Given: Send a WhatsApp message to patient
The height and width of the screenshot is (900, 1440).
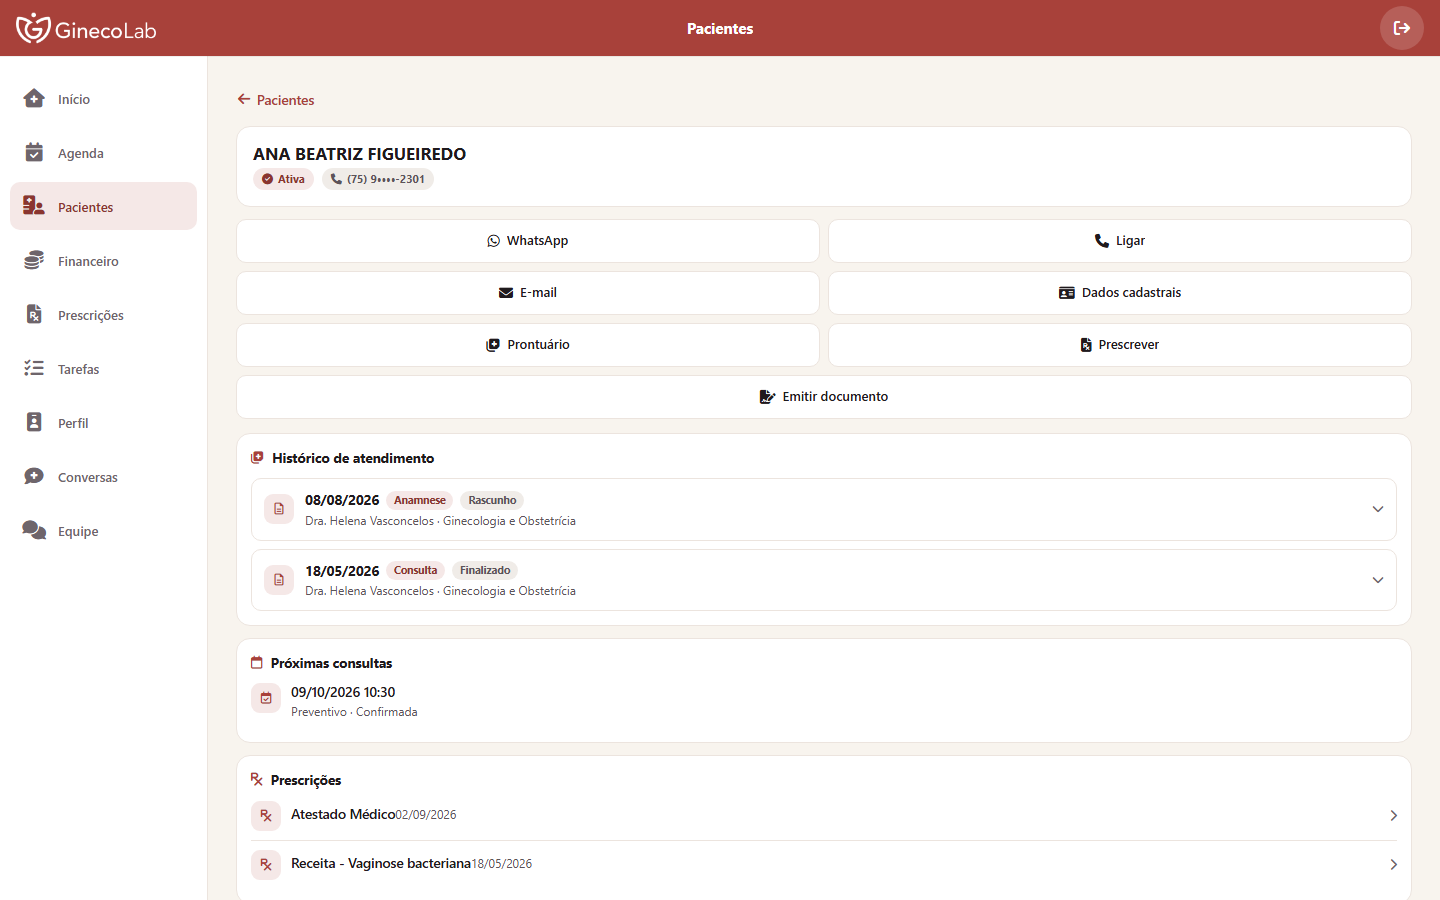Looking at the screenshot, I should 528,241.
